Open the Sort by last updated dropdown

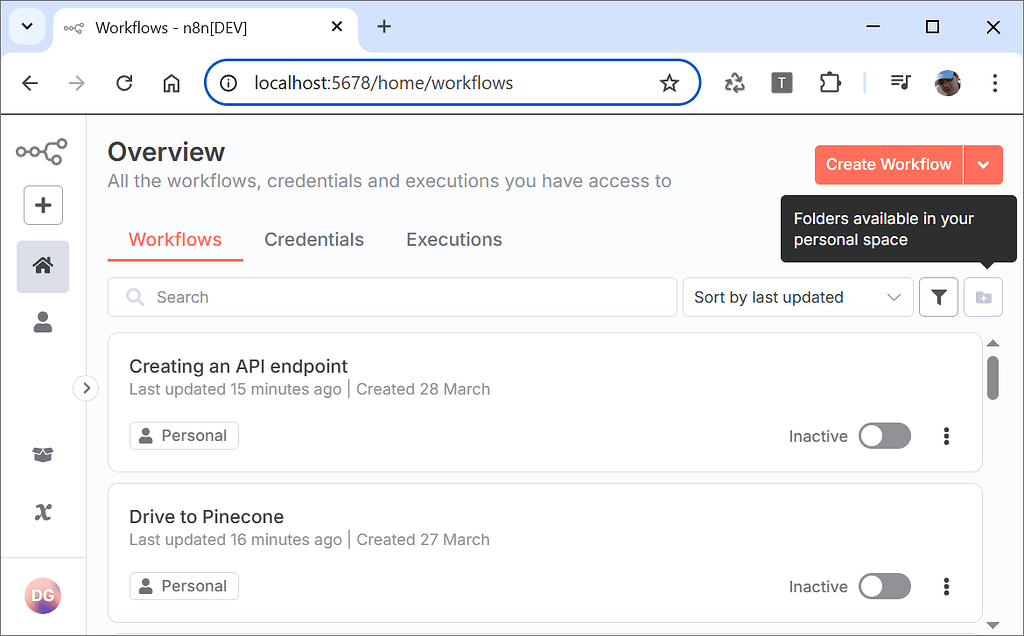coord(797,297)
